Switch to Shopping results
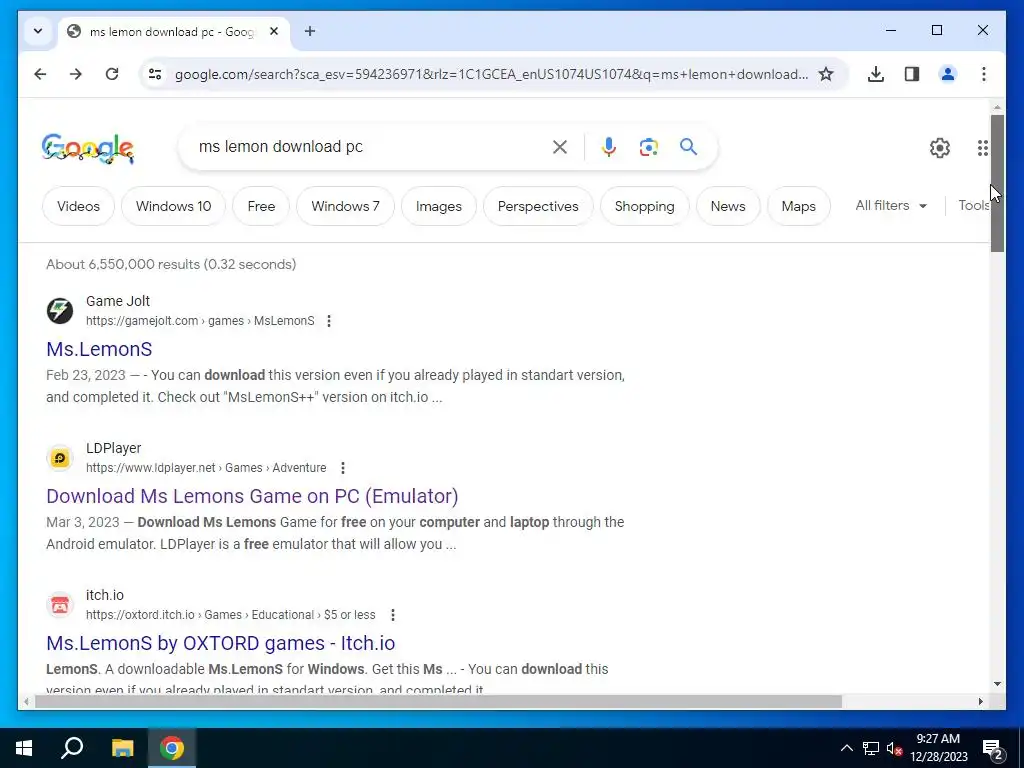This screenshot has height=768, width=1024. (645, 206)
